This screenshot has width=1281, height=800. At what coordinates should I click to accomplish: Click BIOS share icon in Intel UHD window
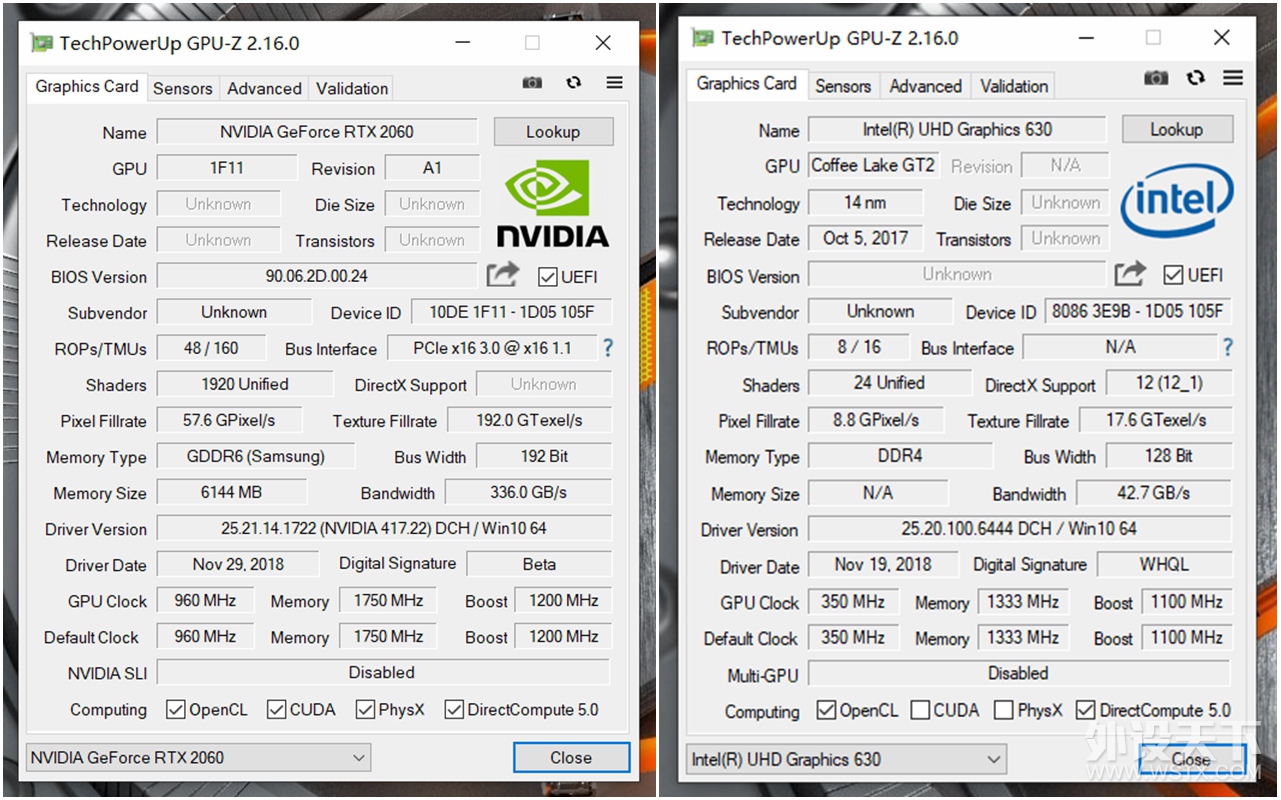pos(1130,272)
